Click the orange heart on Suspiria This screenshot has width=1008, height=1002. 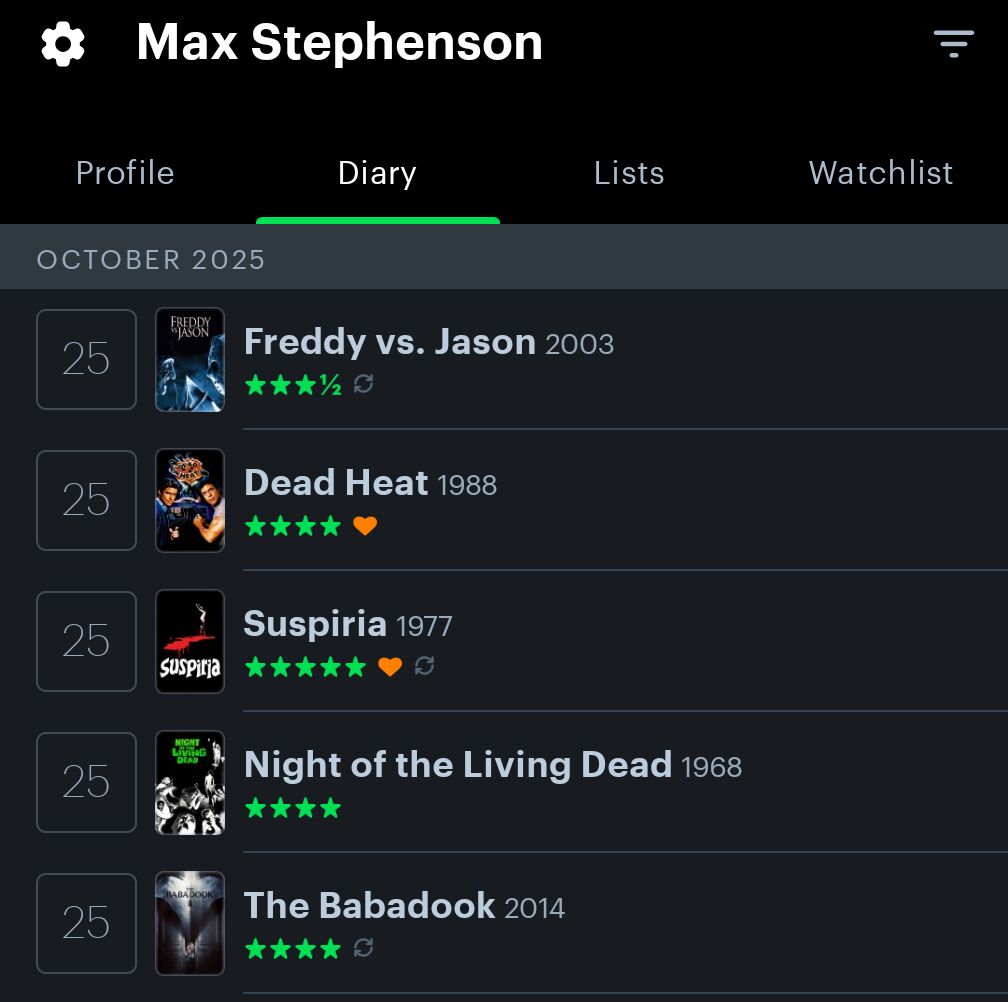[x=390, y=667]
